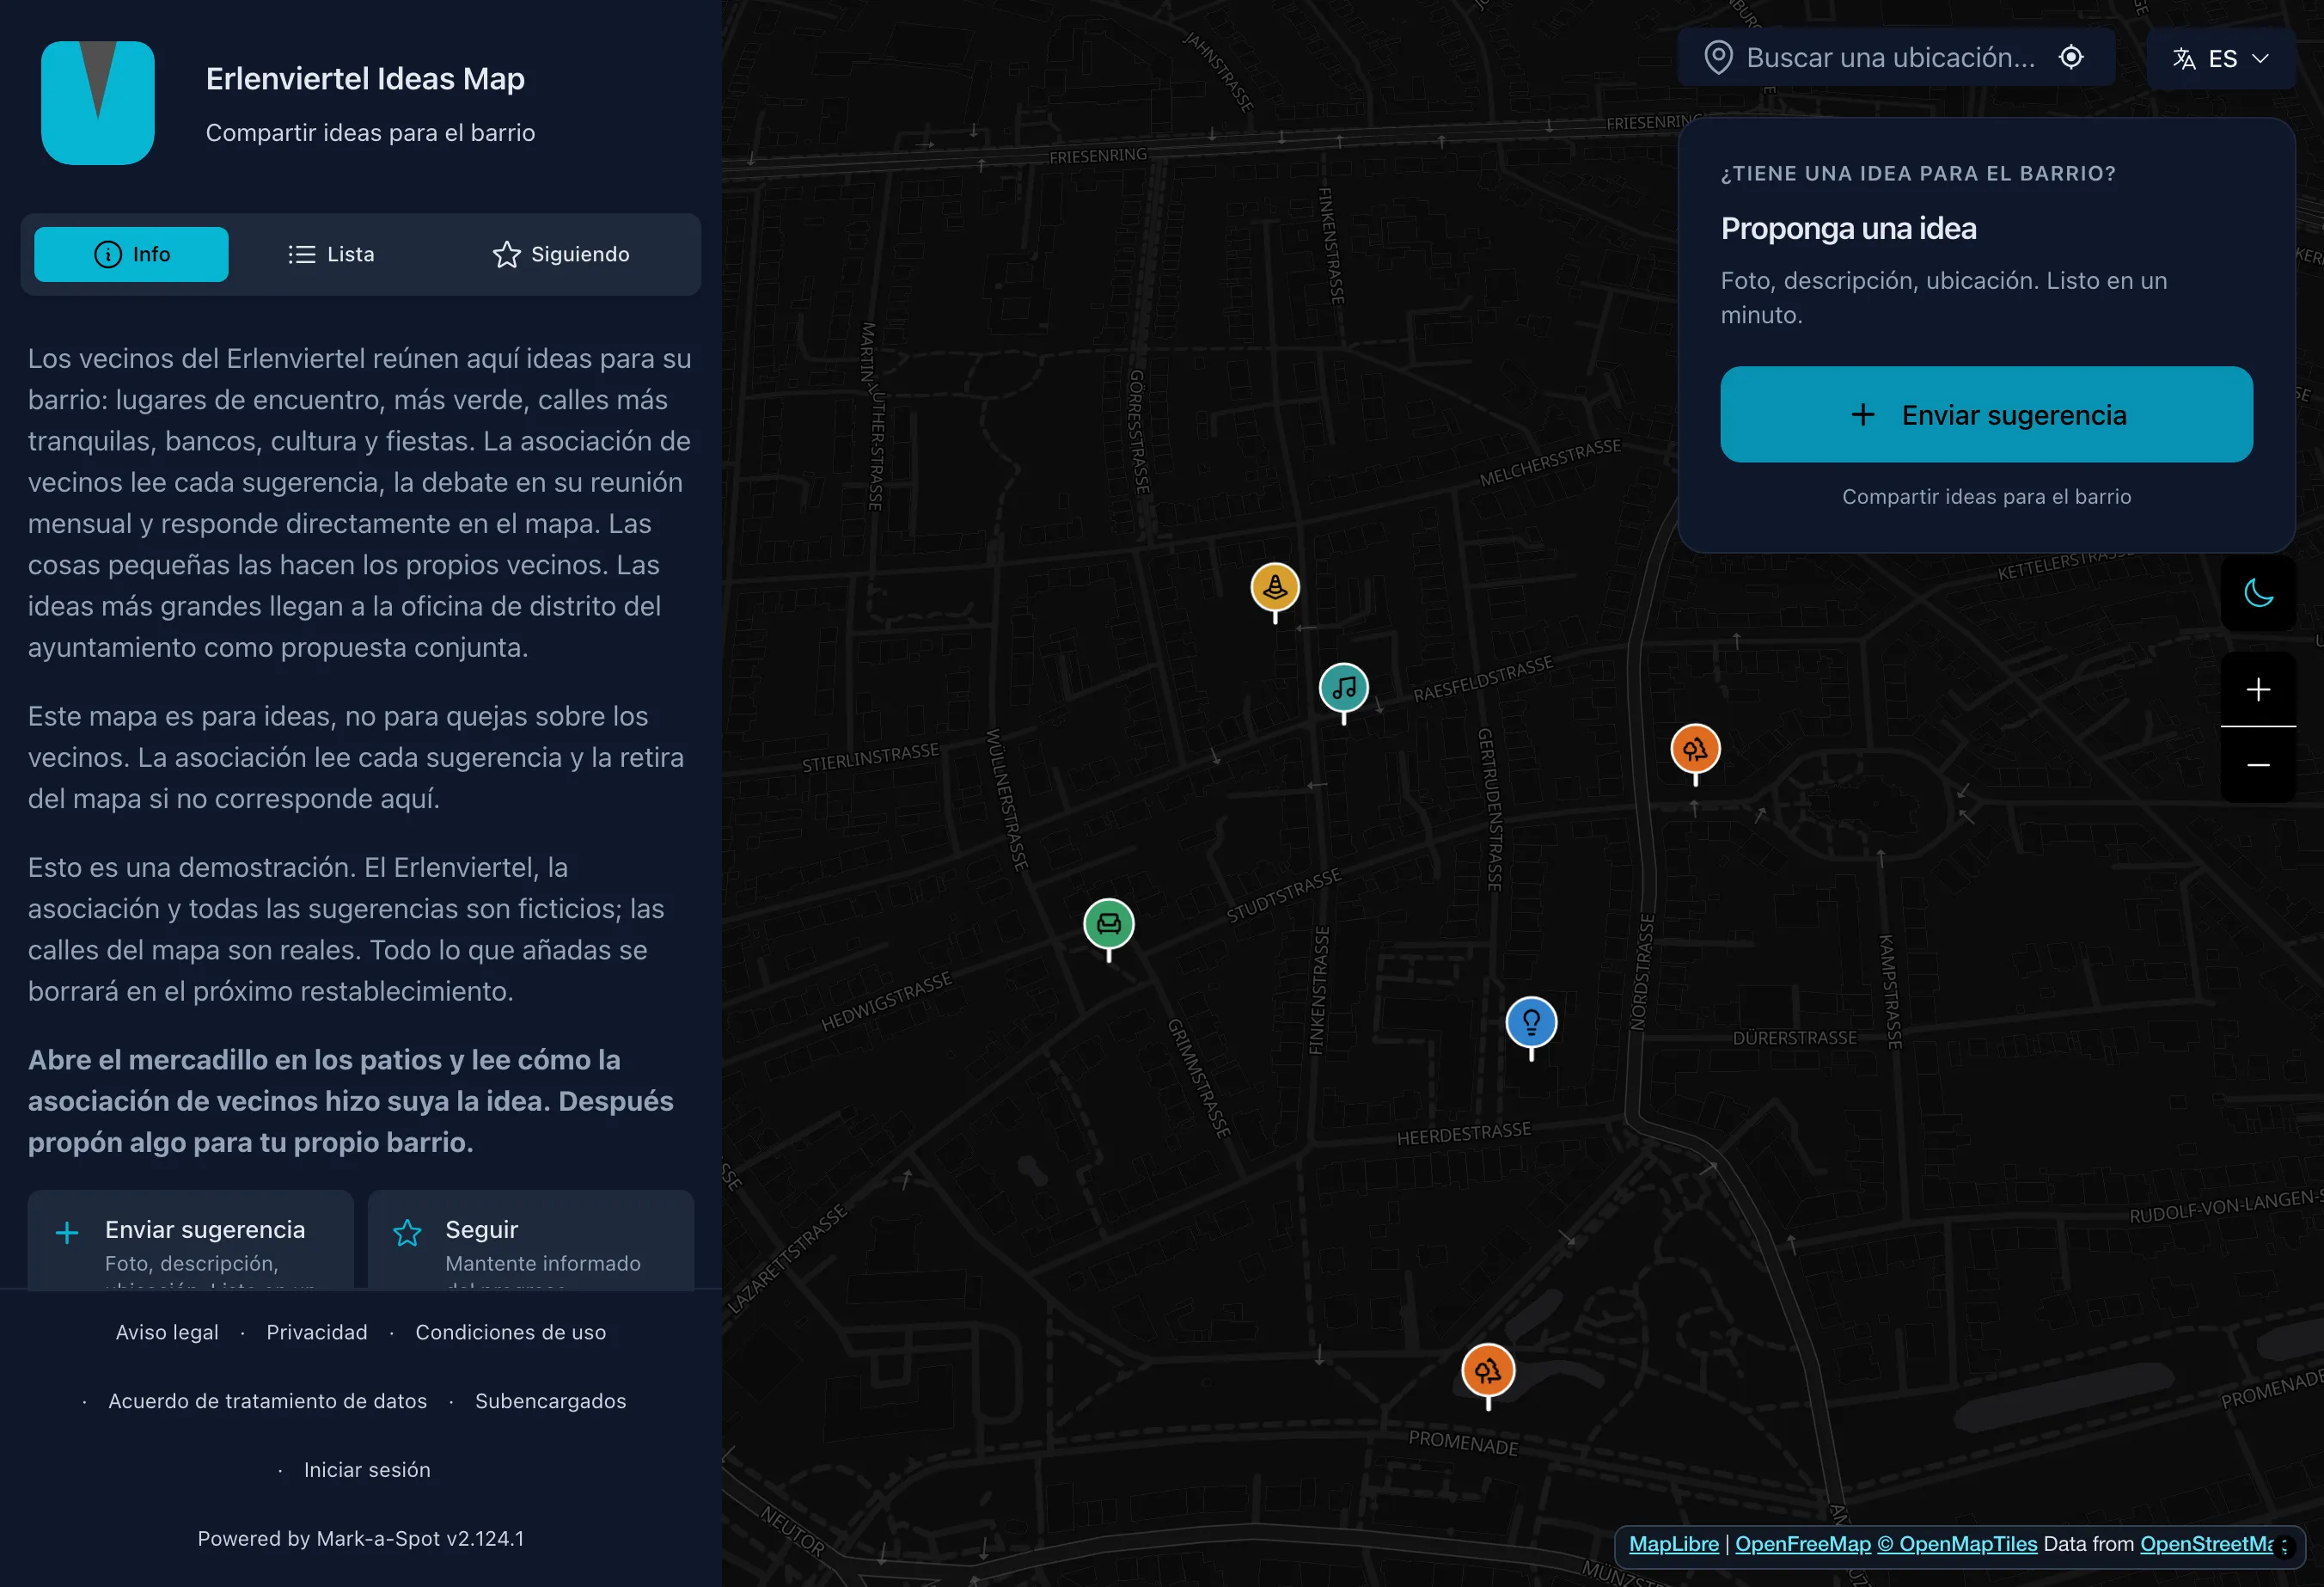The width and height of the screenshot is (2324, 1587).
Task: Open the Aviso legal link
Action: 167,1332
